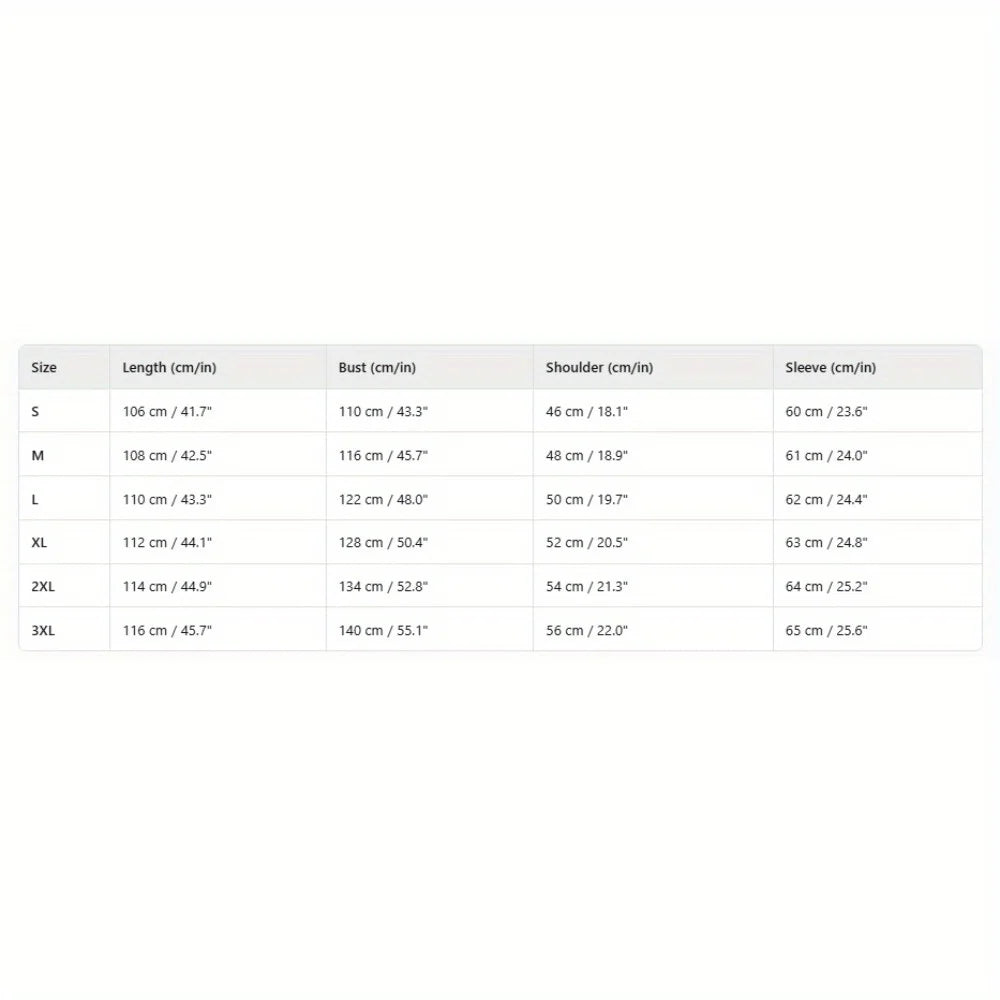1000x1000 pixels.
Task: Click the 50 cm / 19.7" shoulder cell
Action: pyautogui.click(x=586, y=499)
